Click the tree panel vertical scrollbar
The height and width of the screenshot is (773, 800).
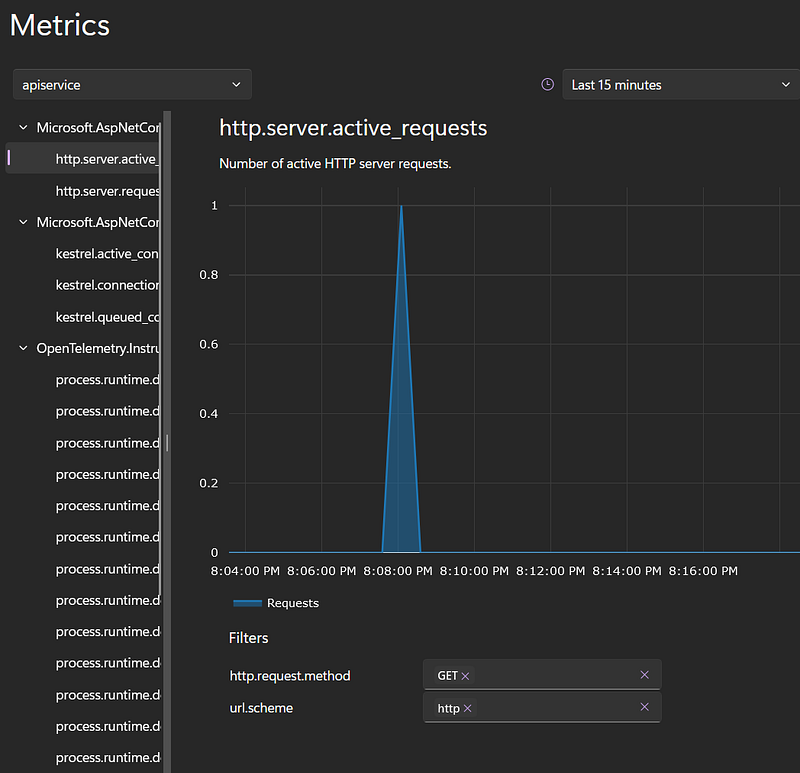pos(160,357)
